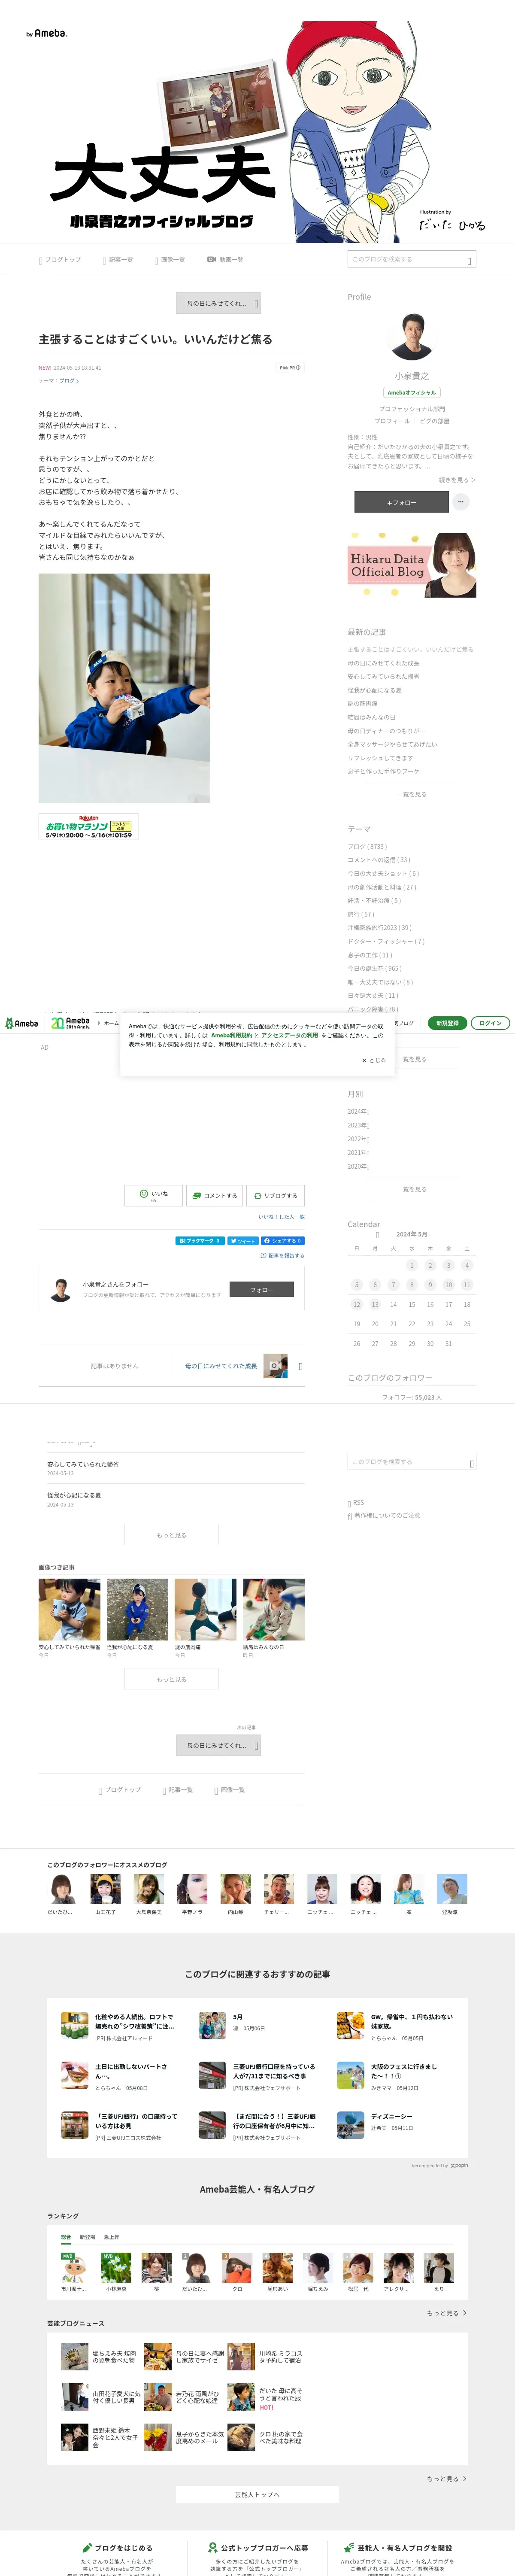
Task: Expand the 2020年 monthly archive
Action: pyautogui.click(x=358, y=1166)
